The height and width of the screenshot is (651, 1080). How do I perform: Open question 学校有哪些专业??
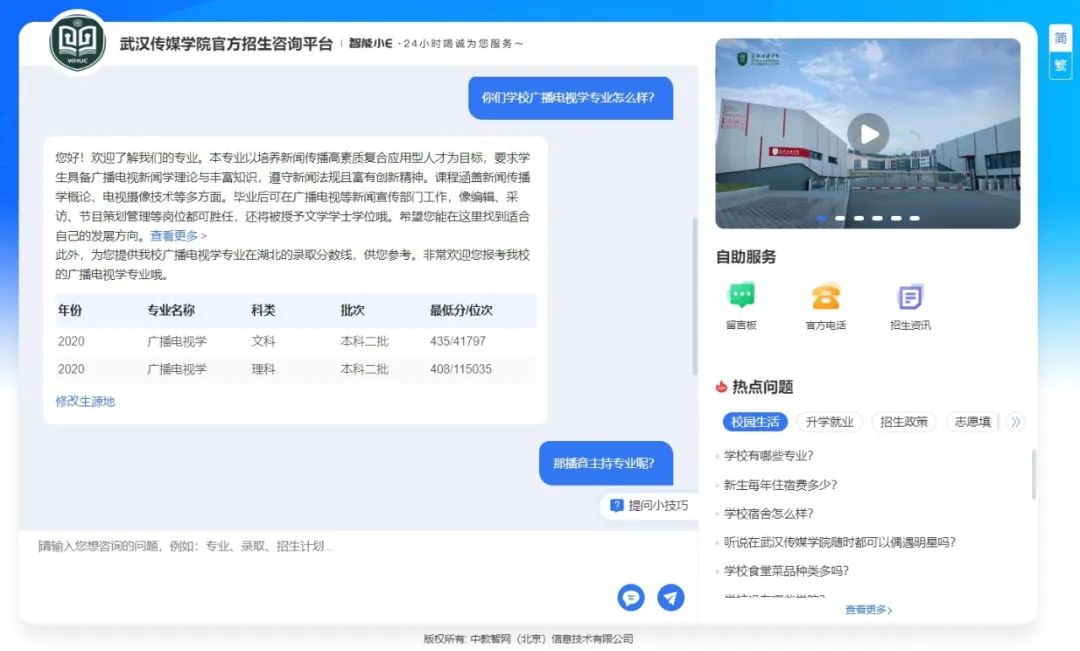click(x=768, y=456)
